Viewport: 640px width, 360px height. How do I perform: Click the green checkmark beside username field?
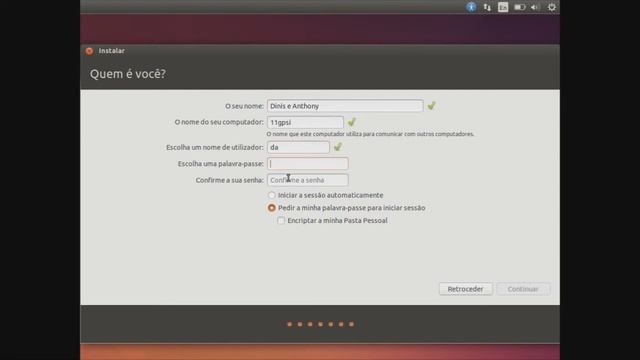(338, 147)
